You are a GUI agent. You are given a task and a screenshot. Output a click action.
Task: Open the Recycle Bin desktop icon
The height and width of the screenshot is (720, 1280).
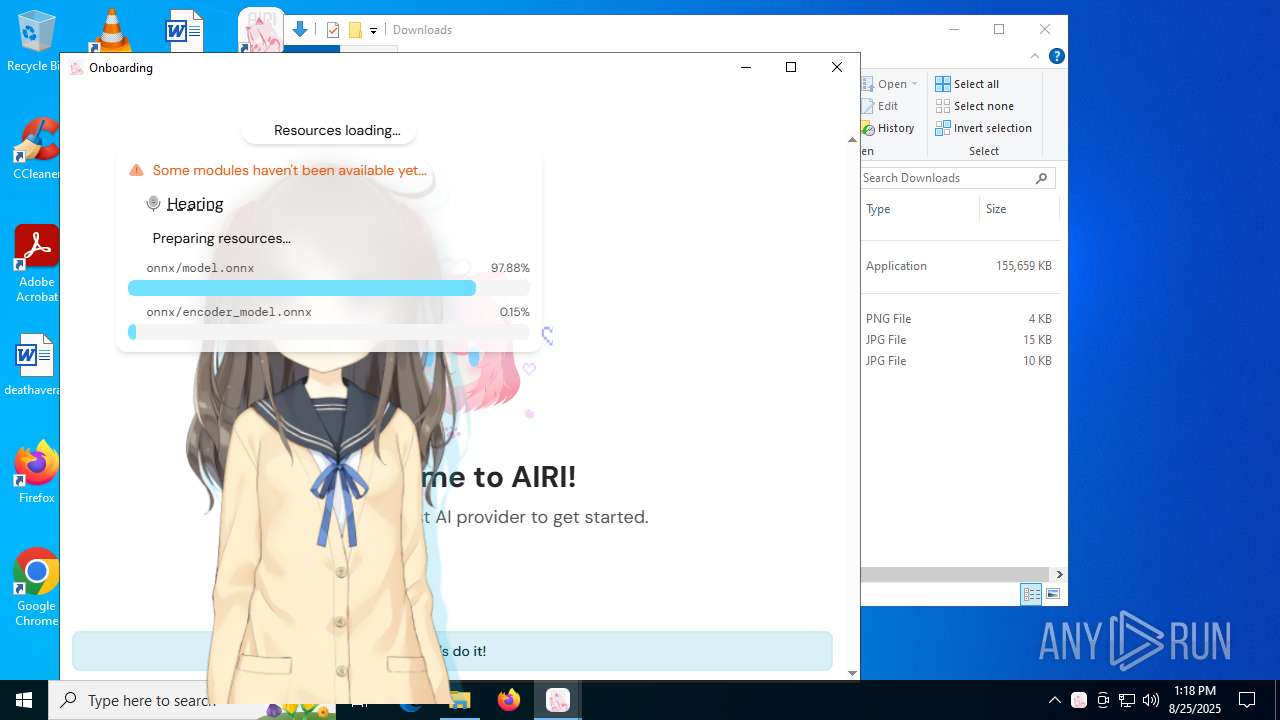(x=35, y=40)
